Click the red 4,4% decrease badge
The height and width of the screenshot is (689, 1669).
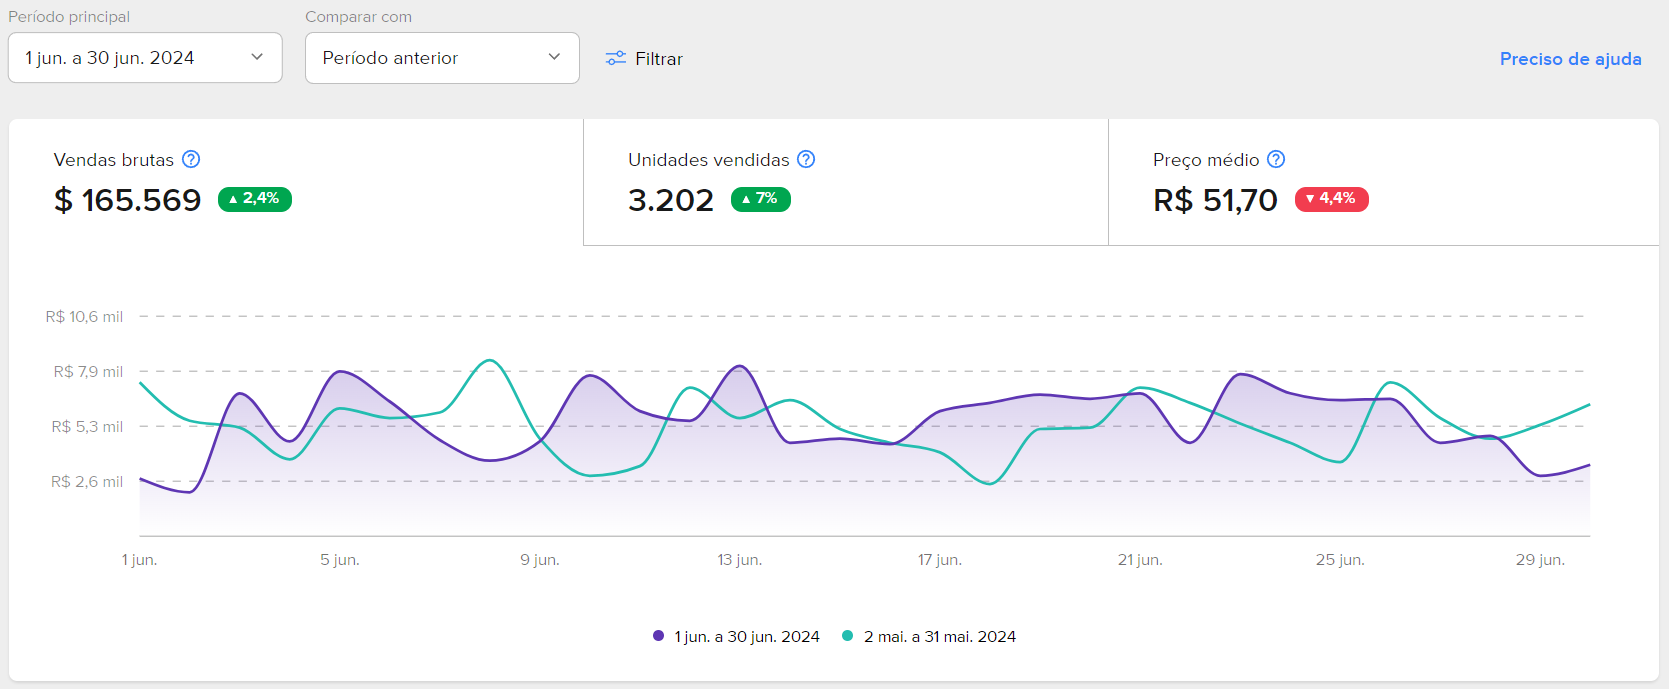tap(1332, 199)
